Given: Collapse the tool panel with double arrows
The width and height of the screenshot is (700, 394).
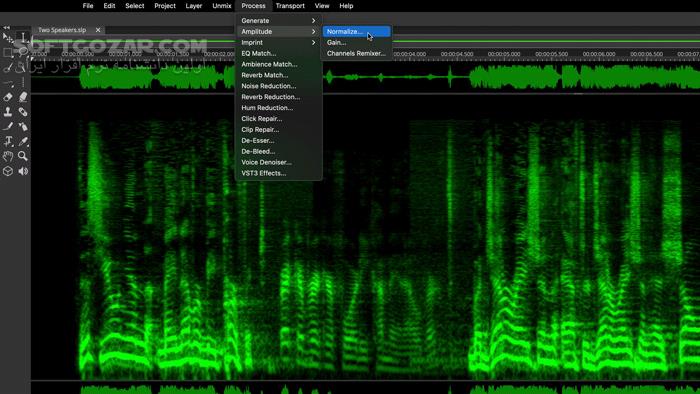Looking at the screenshot, I should [x=6, y=27].
